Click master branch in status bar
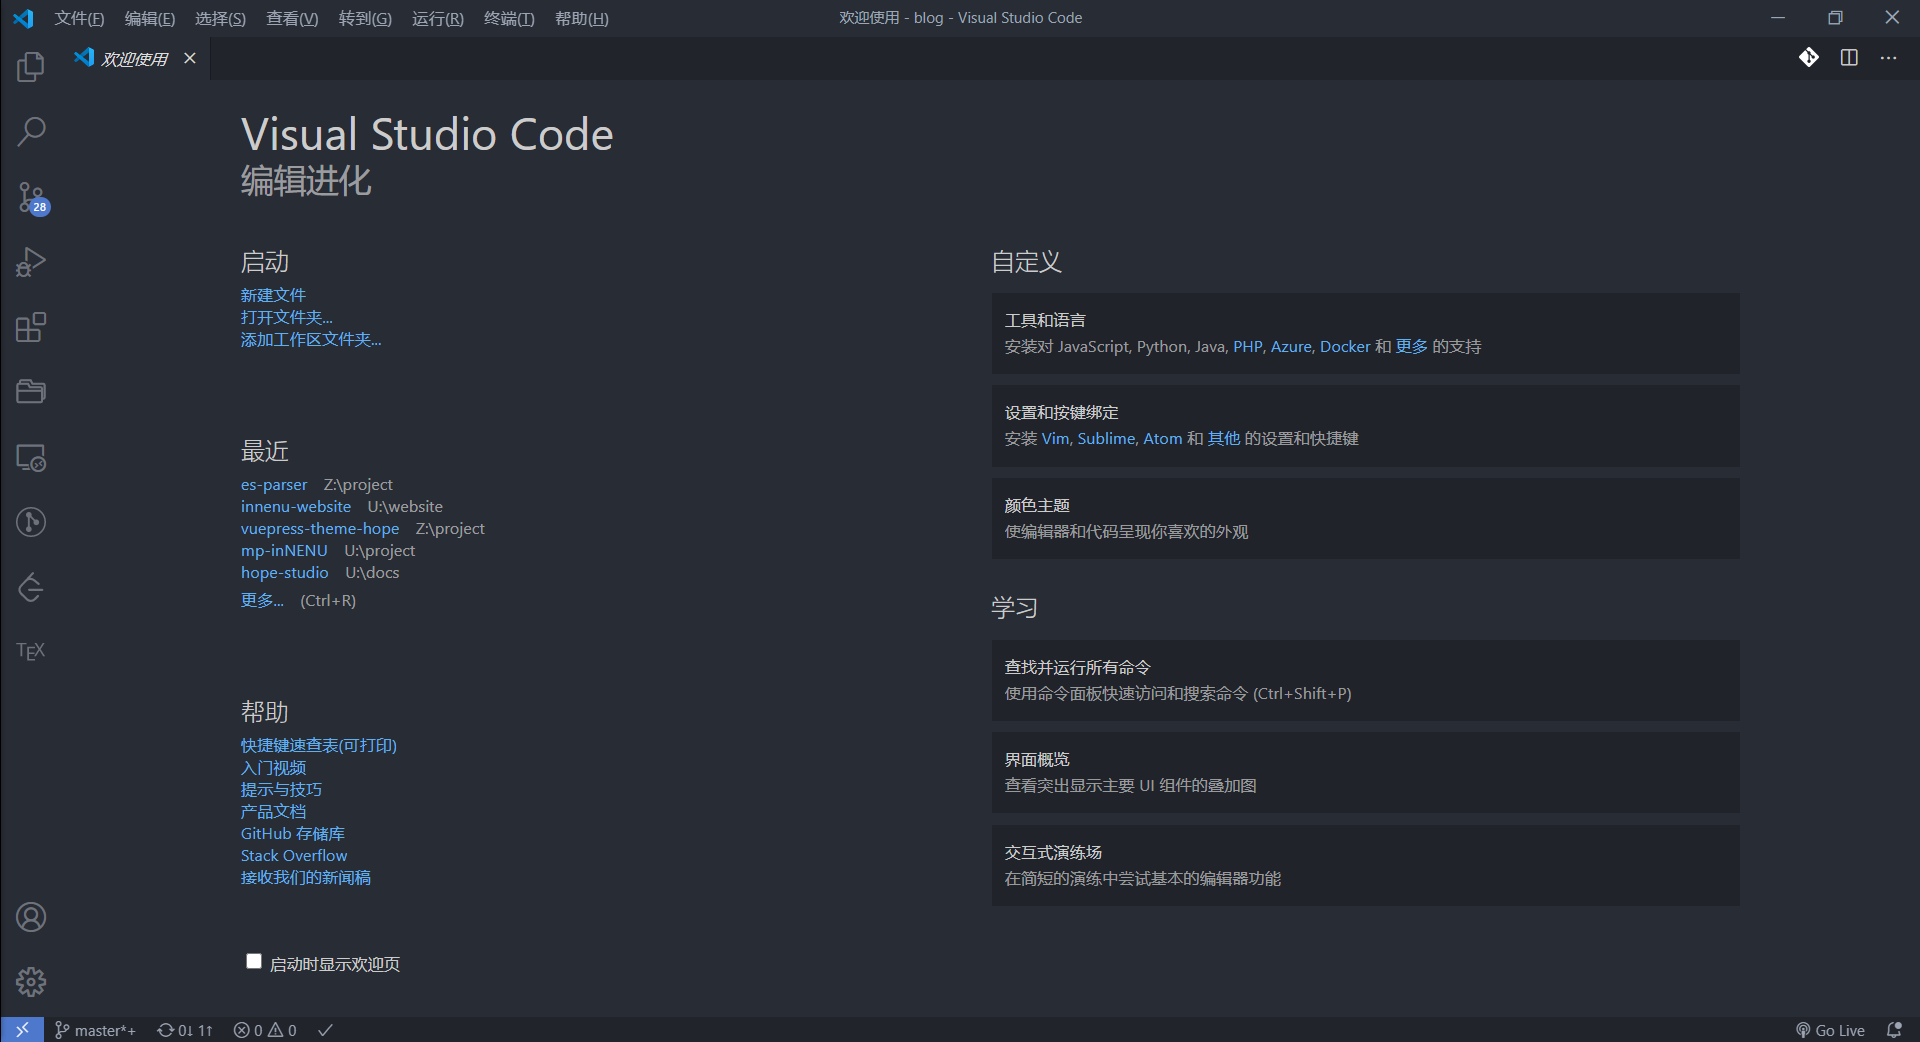Screen dimensions: 1920x1042 95,1030
